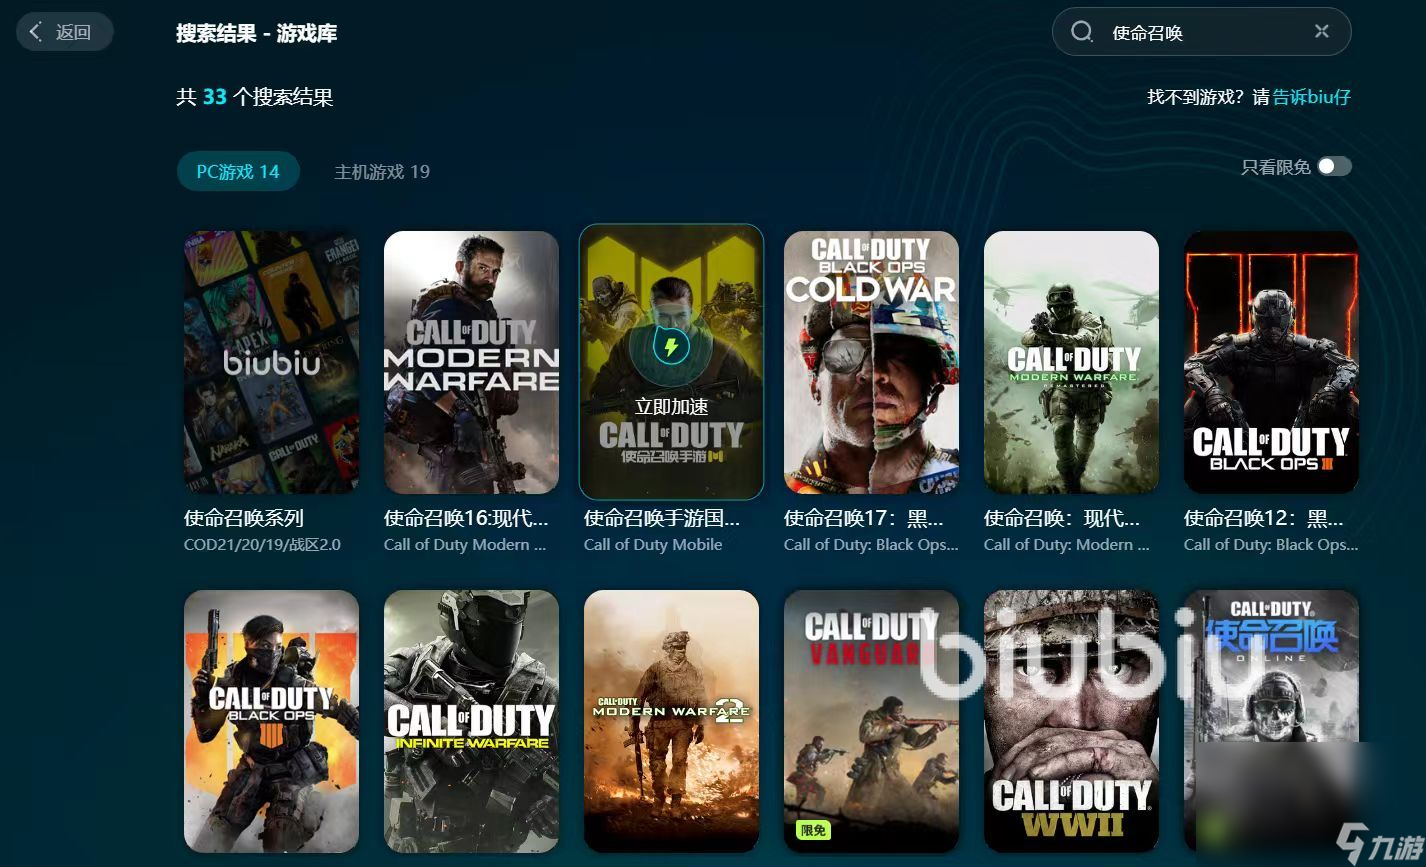Open the Infinite Warfare game cover
Image resolution: width=1426 pixels, height=867 pixels.
471,720
